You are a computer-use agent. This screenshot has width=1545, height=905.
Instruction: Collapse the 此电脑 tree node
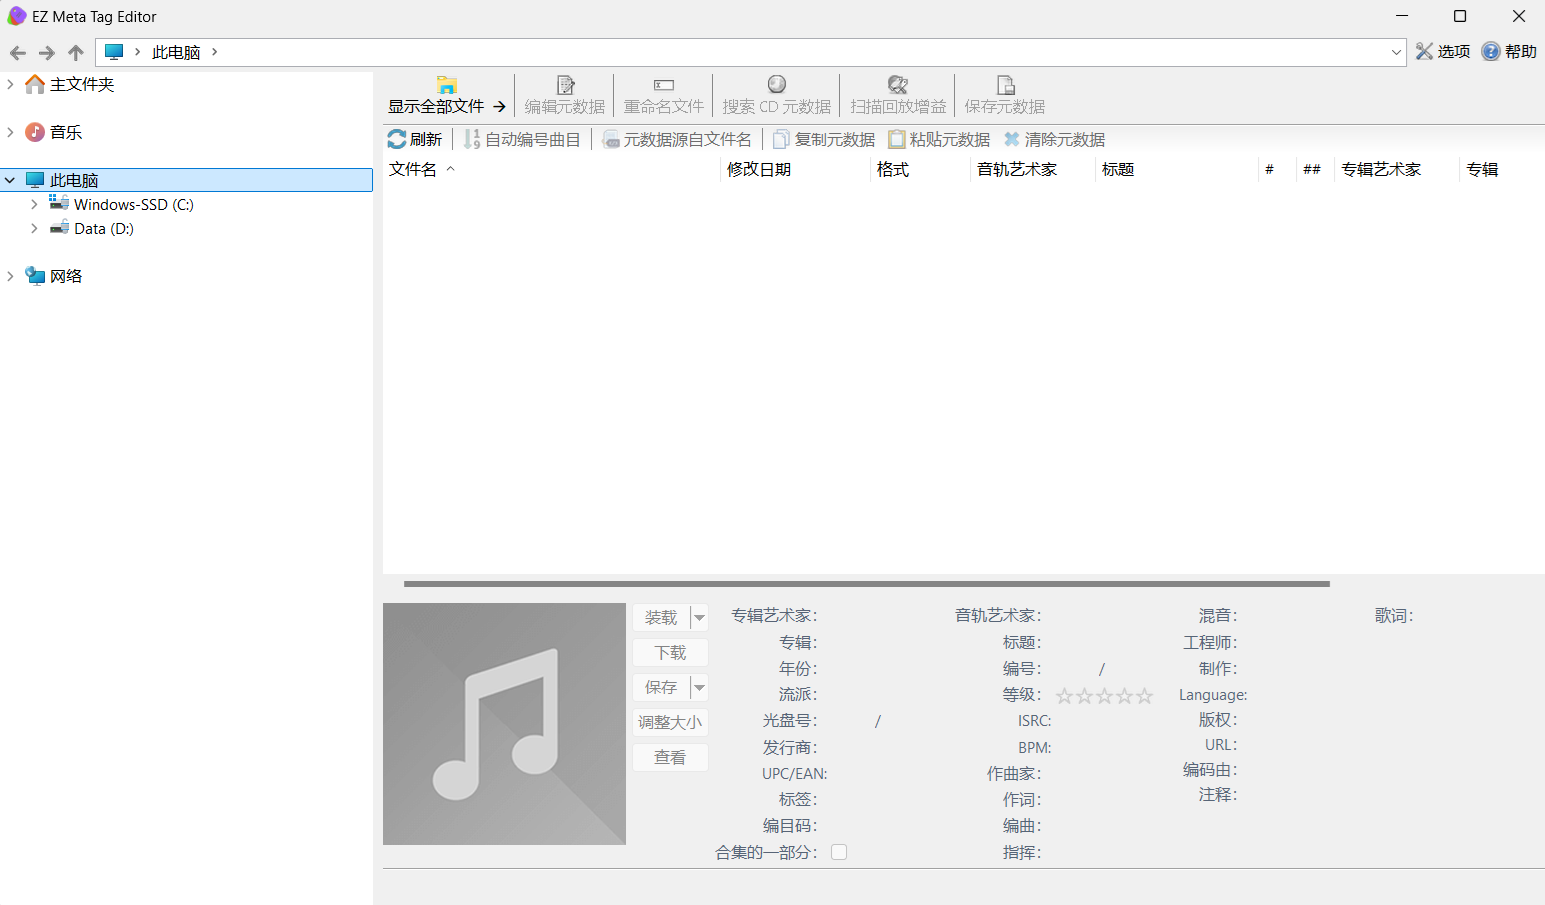(10, 181)
